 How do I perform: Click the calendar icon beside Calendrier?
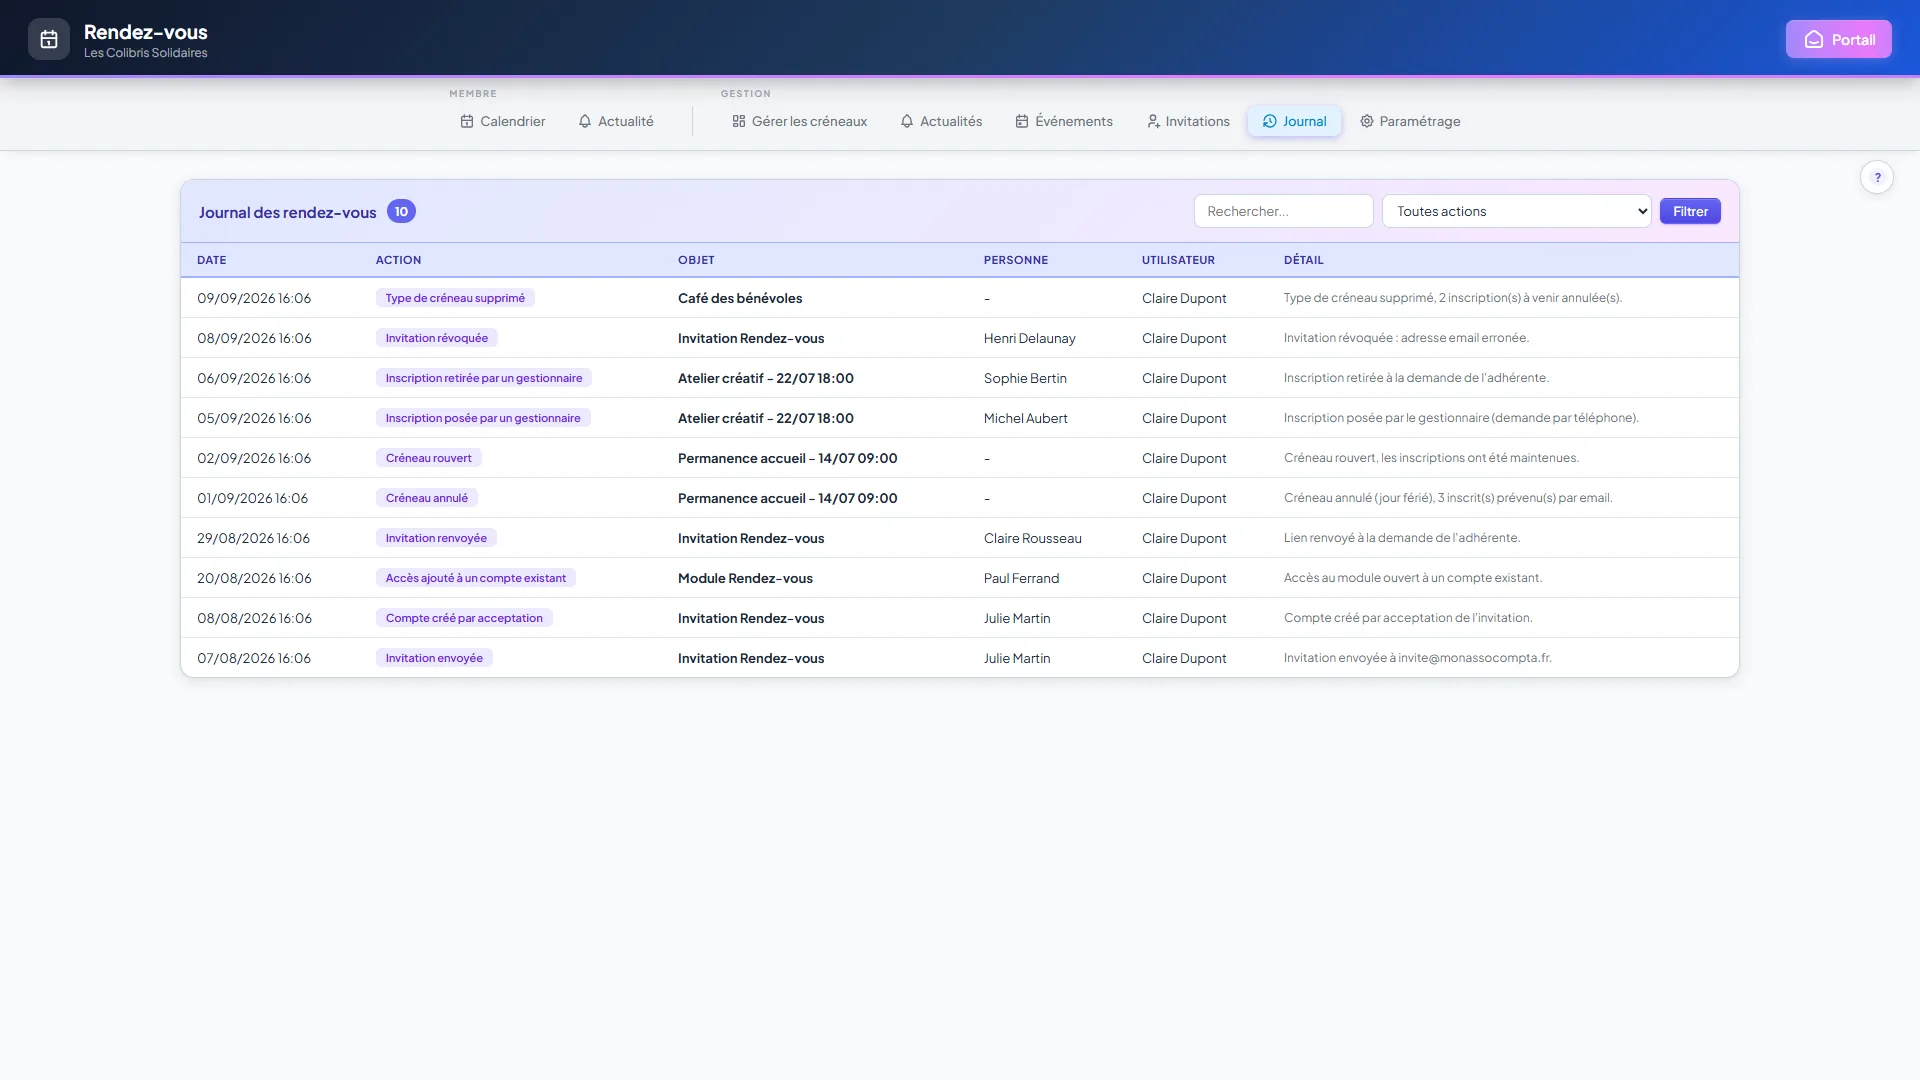tap(467, 121)
